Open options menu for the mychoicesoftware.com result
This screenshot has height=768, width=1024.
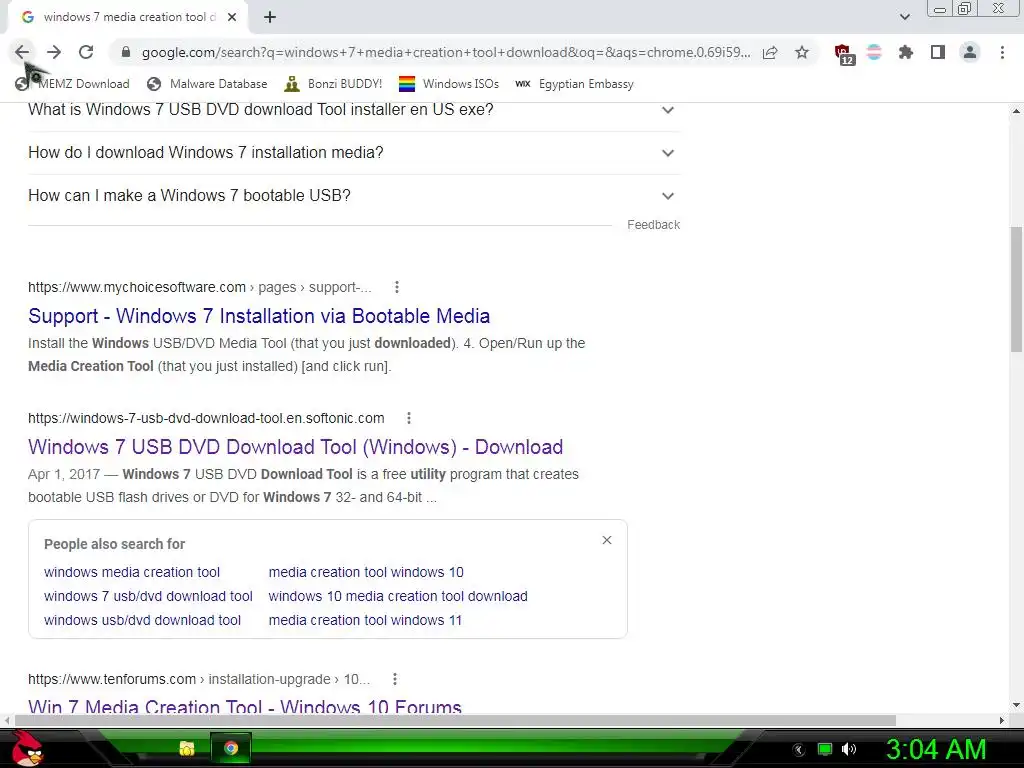tap(396, 287)
